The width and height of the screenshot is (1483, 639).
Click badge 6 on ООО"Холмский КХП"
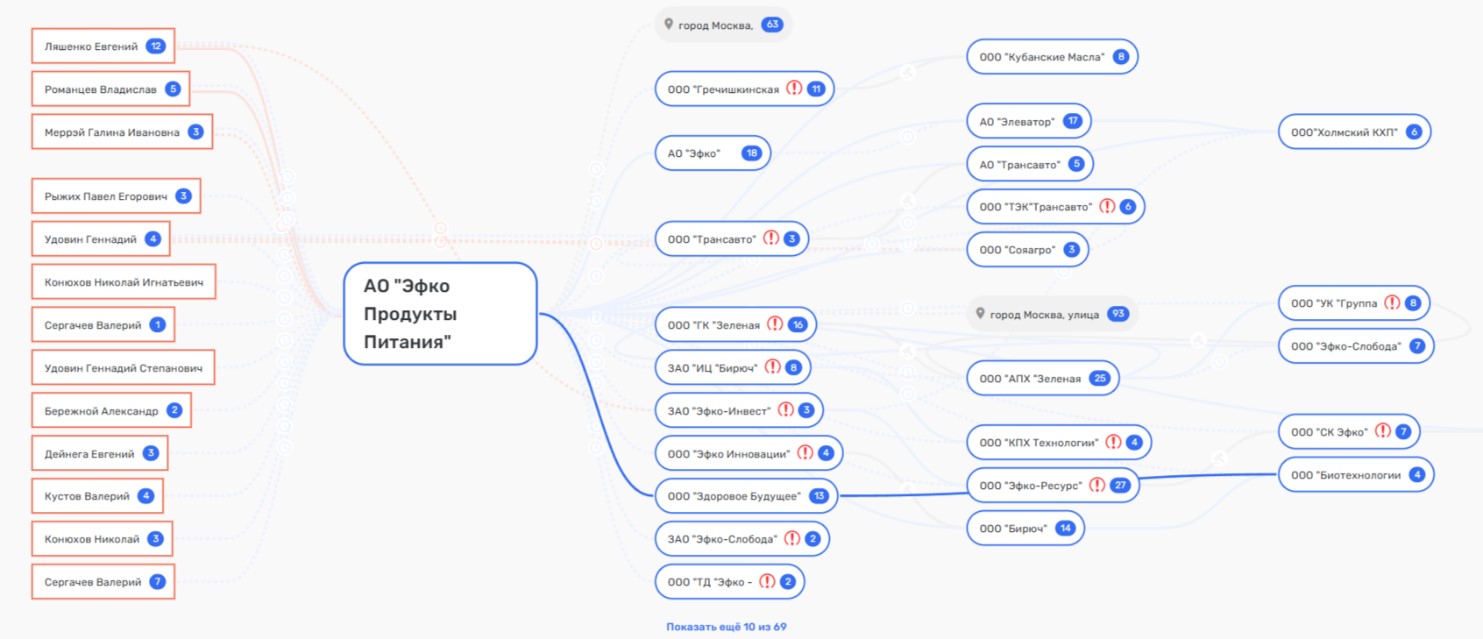click(x=1414, y=132)
